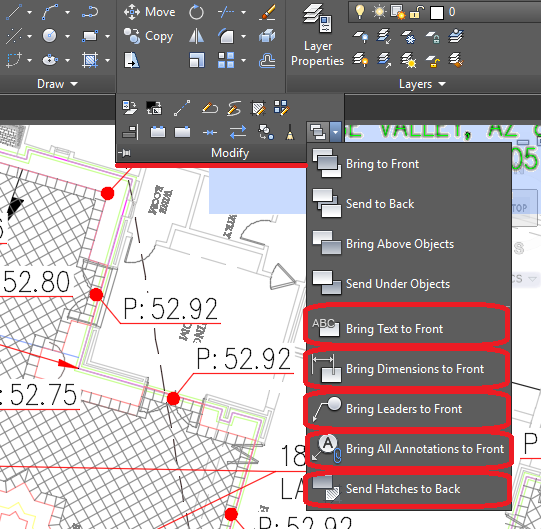This screenshot has width=541, height=529.
Task: Toggle layer 0 freeze sun icon
Action: point(379,12)
